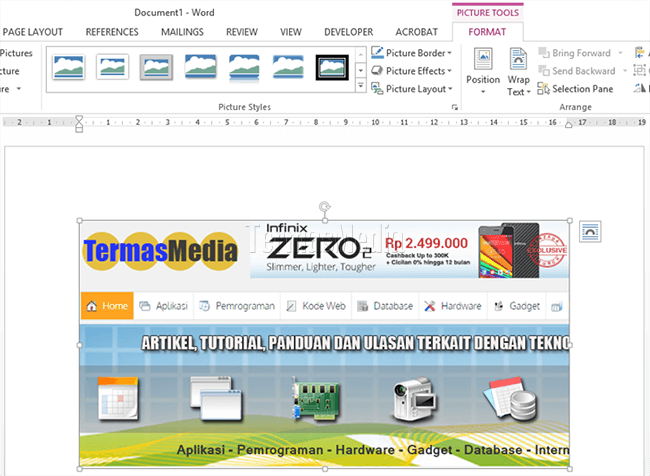Click the Picture Border pen icon

click(377, 52)
